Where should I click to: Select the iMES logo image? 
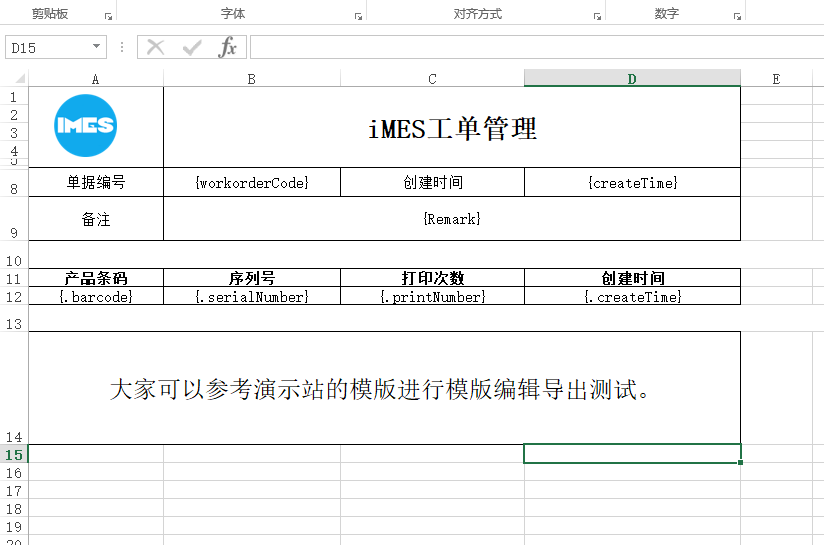click(x=86, y=126)
